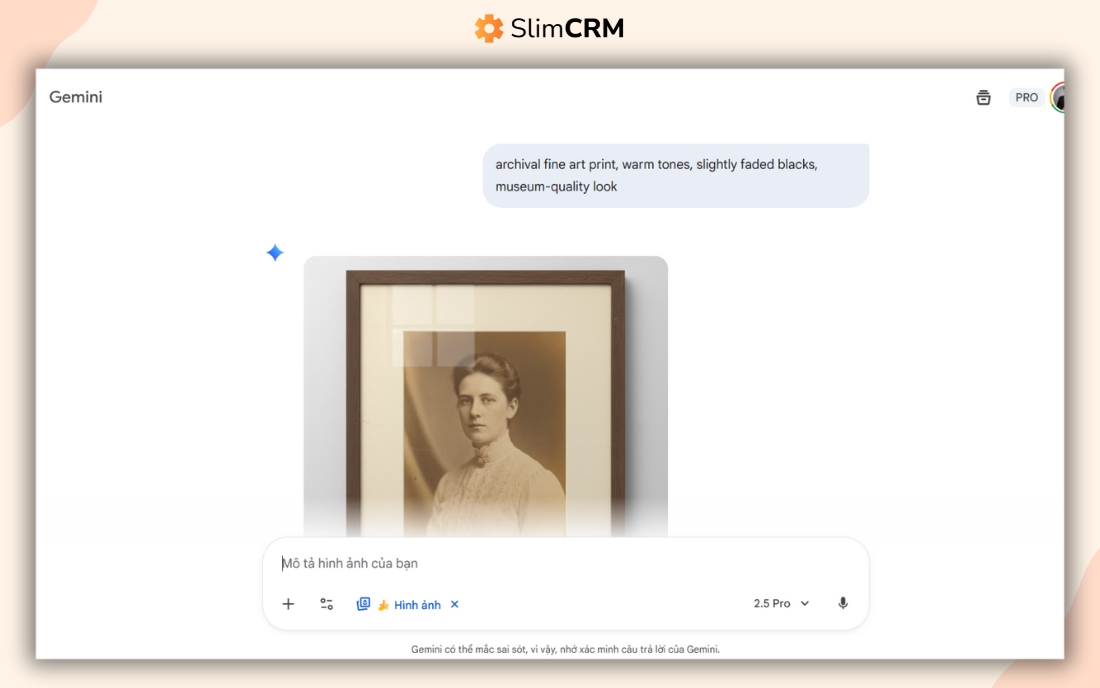Open the temporary chat icon near PRO
The width and height of the screenshot is (1100, 688).
point(984,97)
